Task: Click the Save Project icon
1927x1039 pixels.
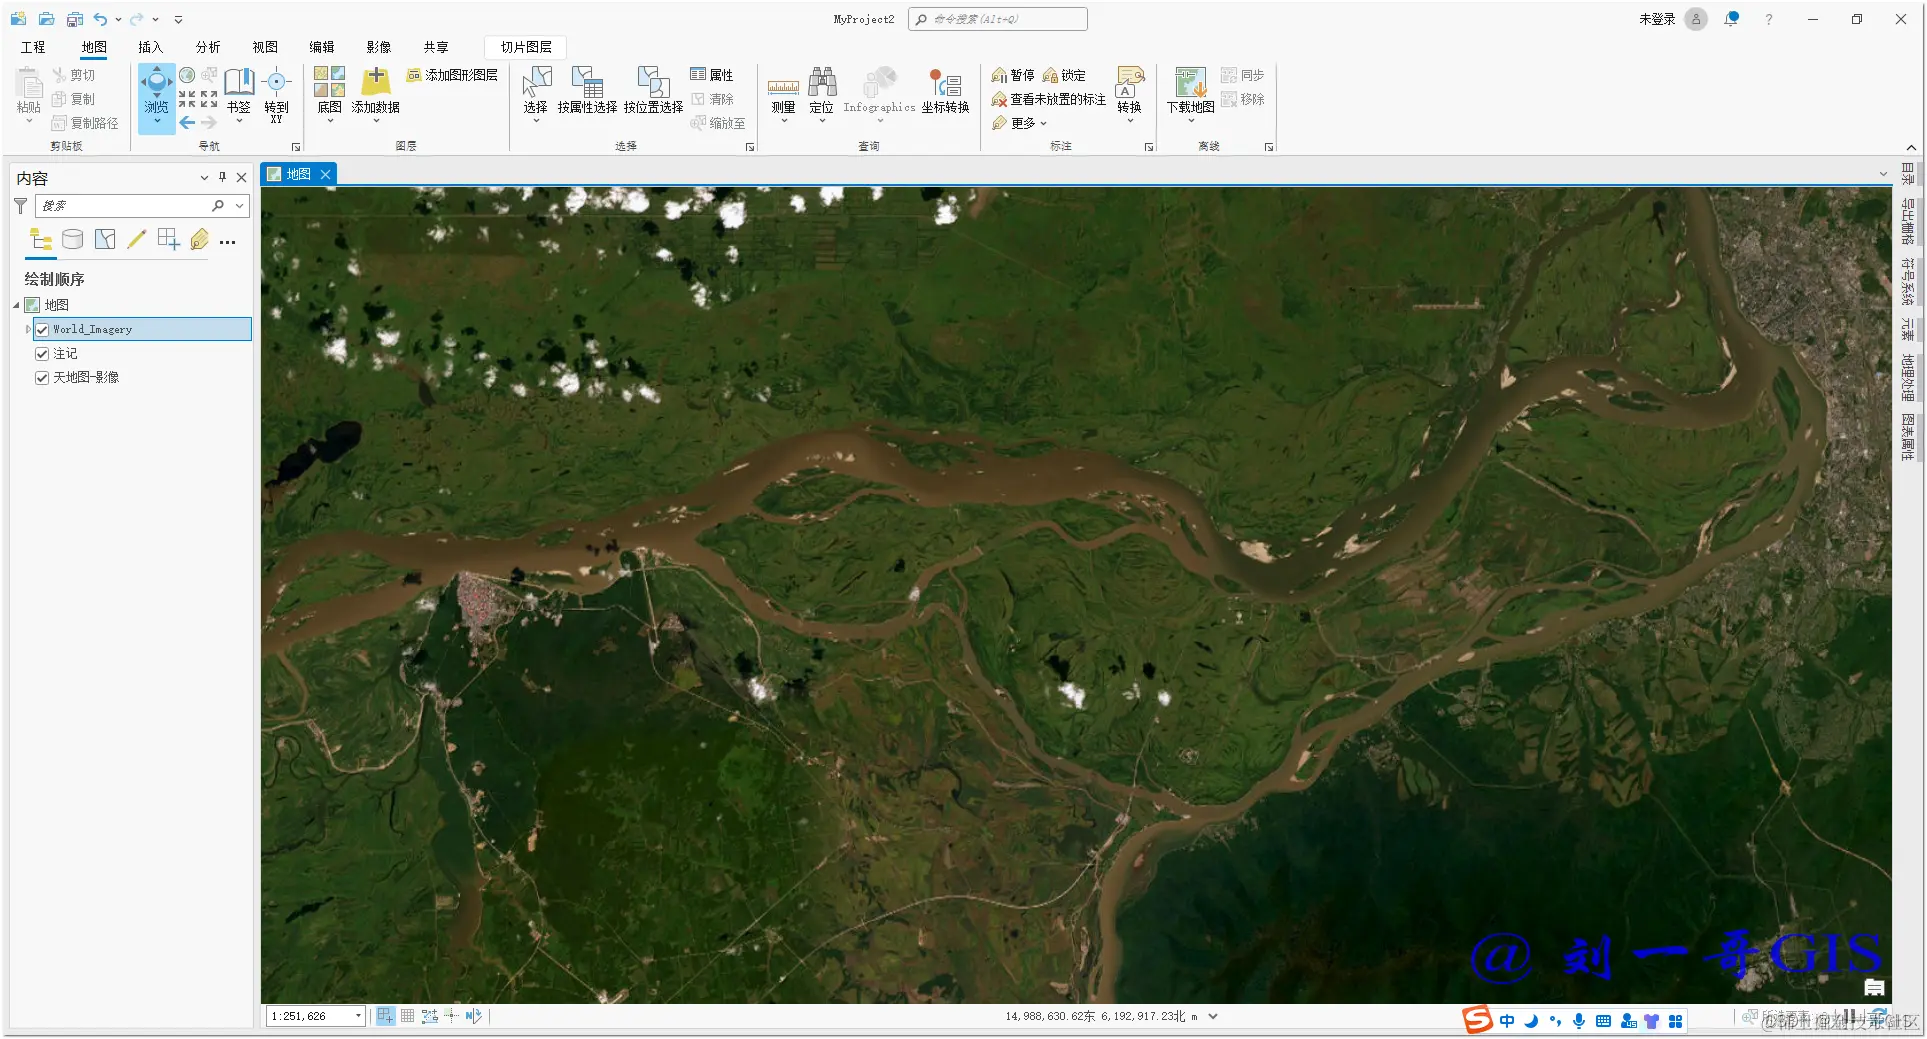Action: pos(75,19)
